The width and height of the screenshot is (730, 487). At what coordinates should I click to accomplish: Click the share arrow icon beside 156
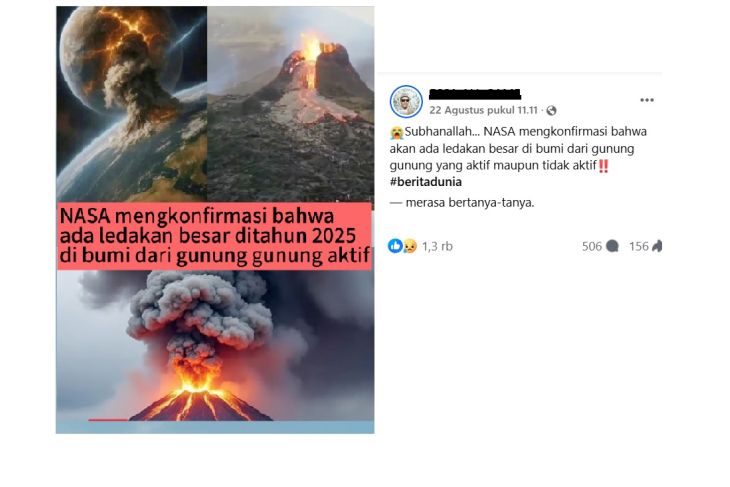click(656, 246)
